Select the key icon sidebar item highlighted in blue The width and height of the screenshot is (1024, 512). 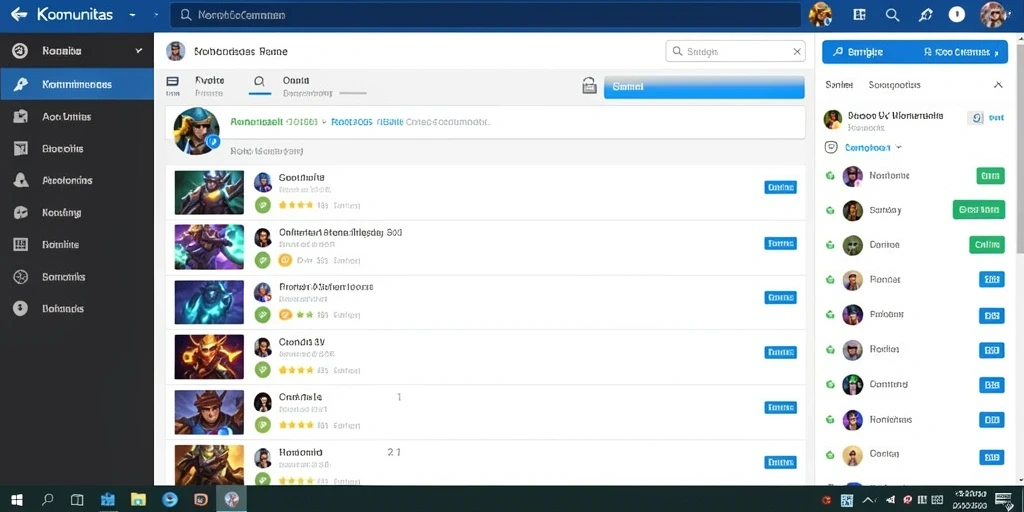point(77,84)
